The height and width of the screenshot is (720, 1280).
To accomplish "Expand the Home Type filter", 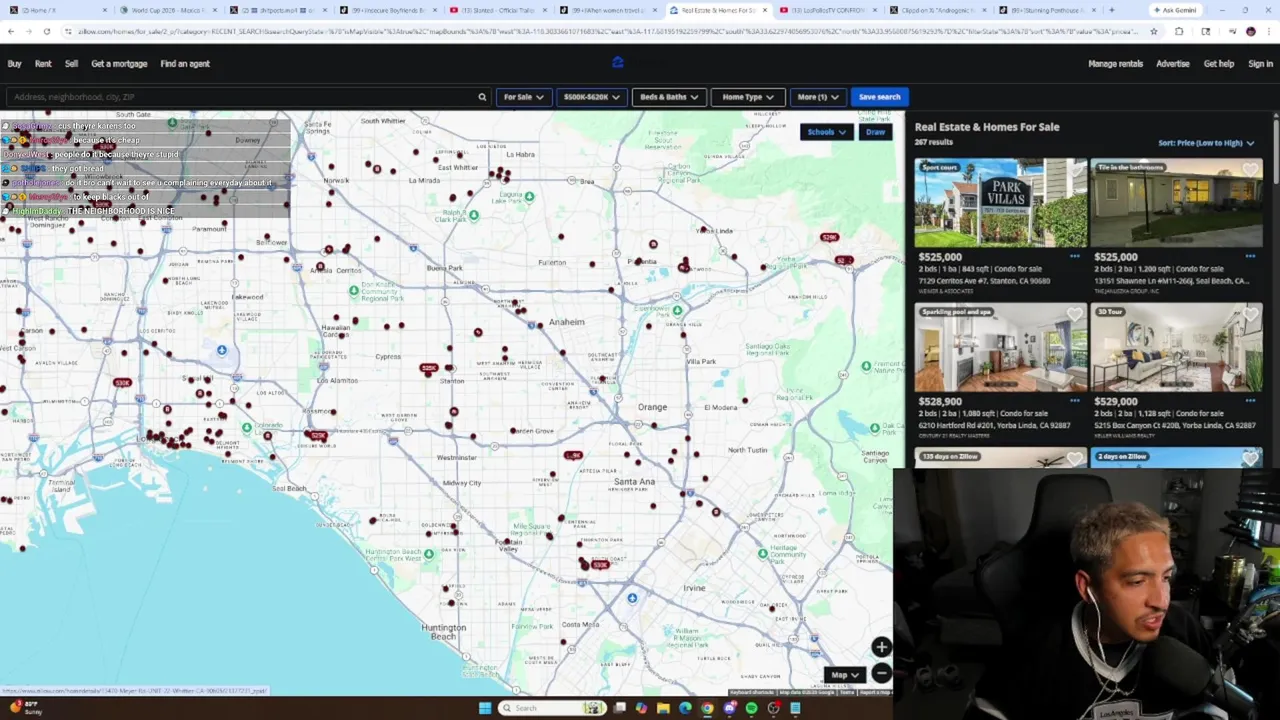I will [x=748, y=97].
